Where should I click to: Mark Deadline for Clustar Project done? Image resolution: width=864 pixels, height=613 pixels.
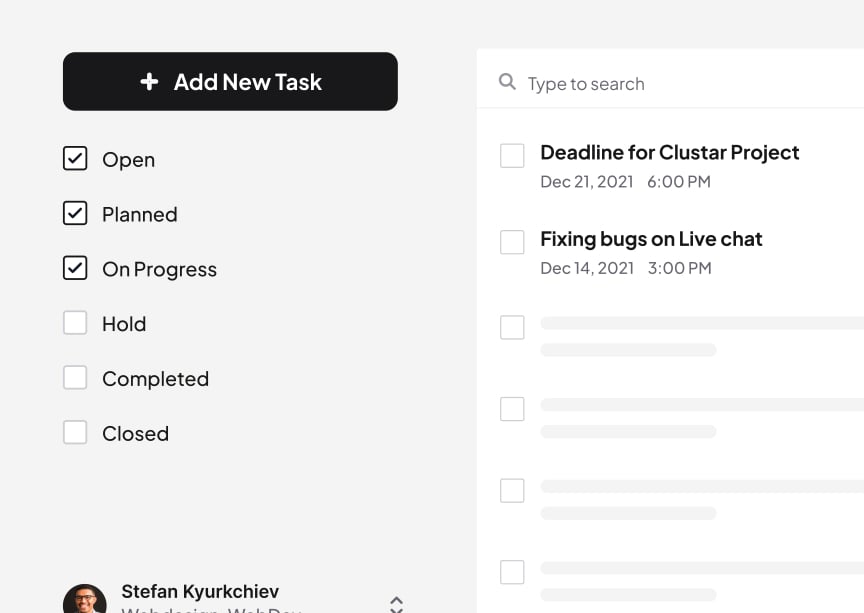point(512,155)
